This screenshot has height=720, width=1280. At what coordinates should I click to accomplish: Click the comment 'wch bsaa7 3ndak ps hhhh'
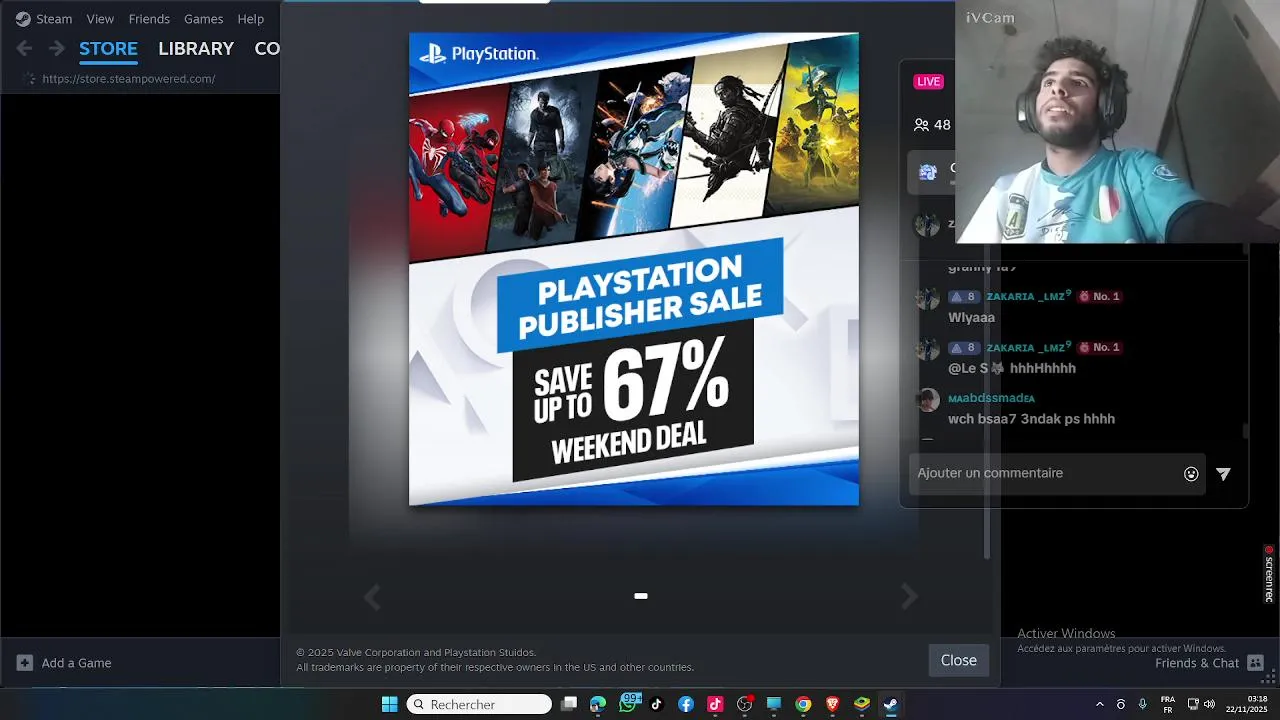pos(1031,419)
